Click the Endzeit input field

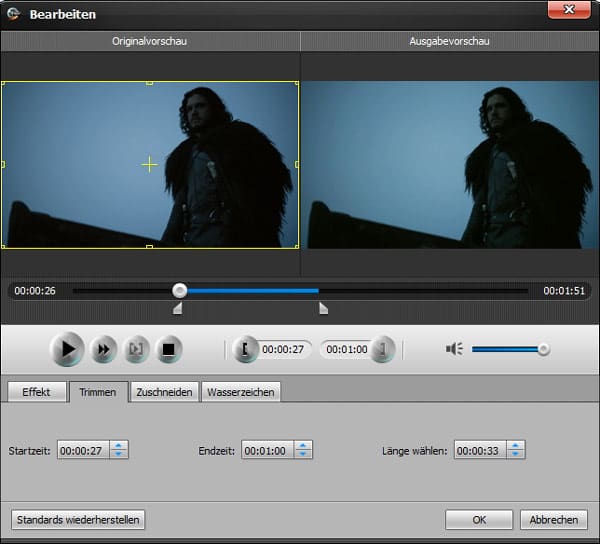[x=267, y=450]
